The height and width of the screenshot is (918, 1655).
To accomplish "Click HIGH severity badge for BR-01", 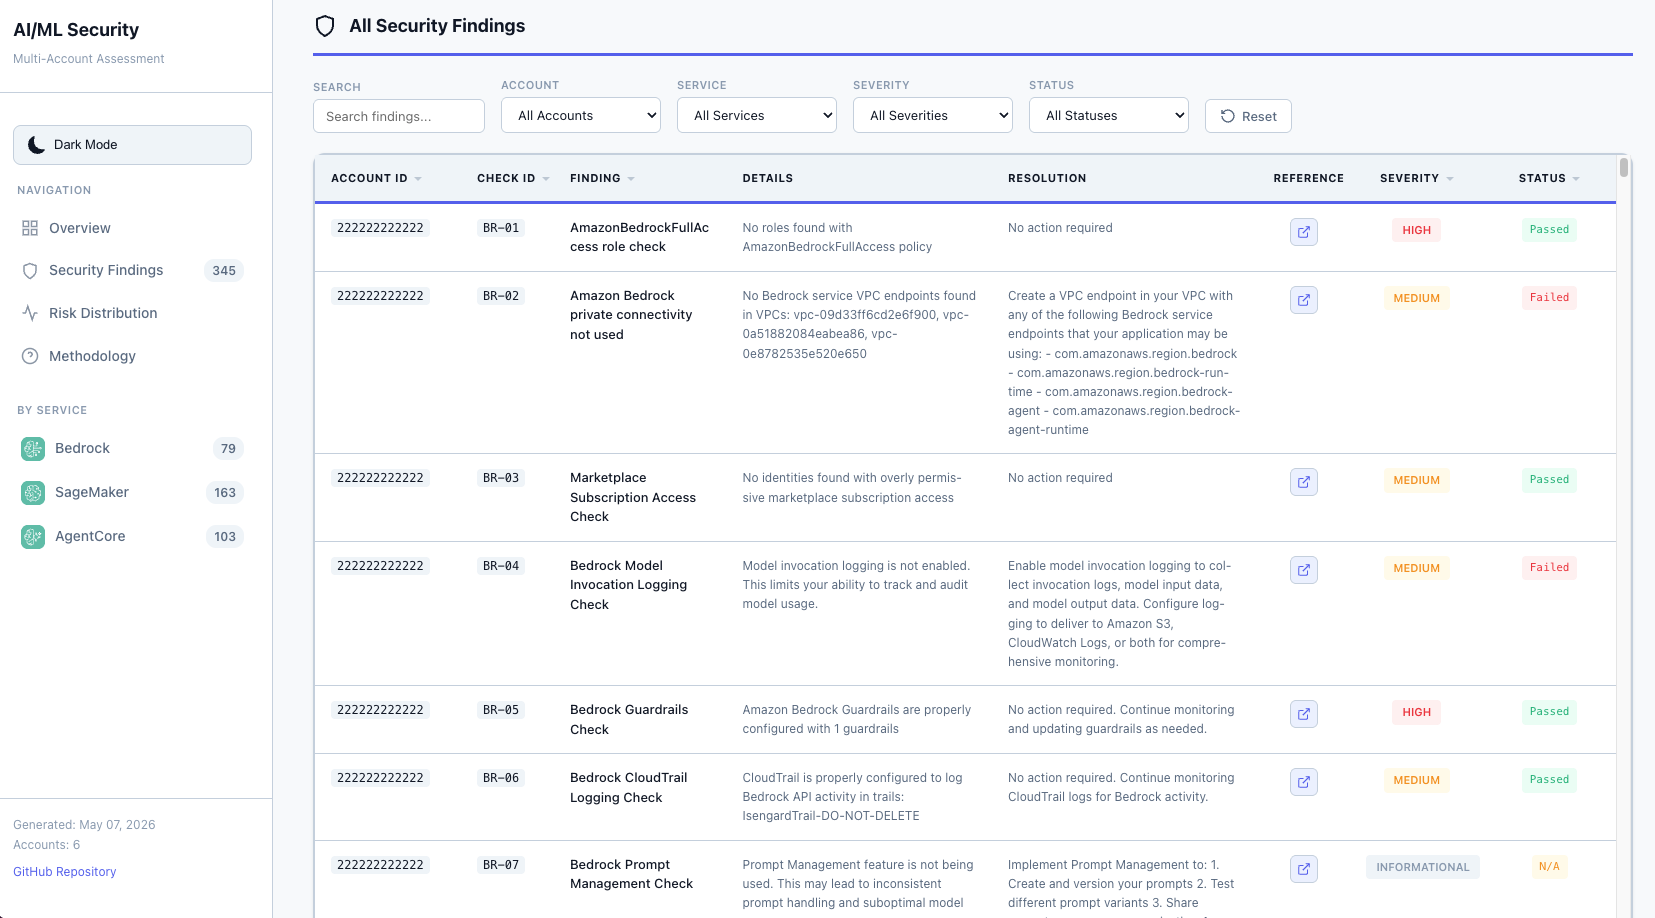I will (1416, 230).
